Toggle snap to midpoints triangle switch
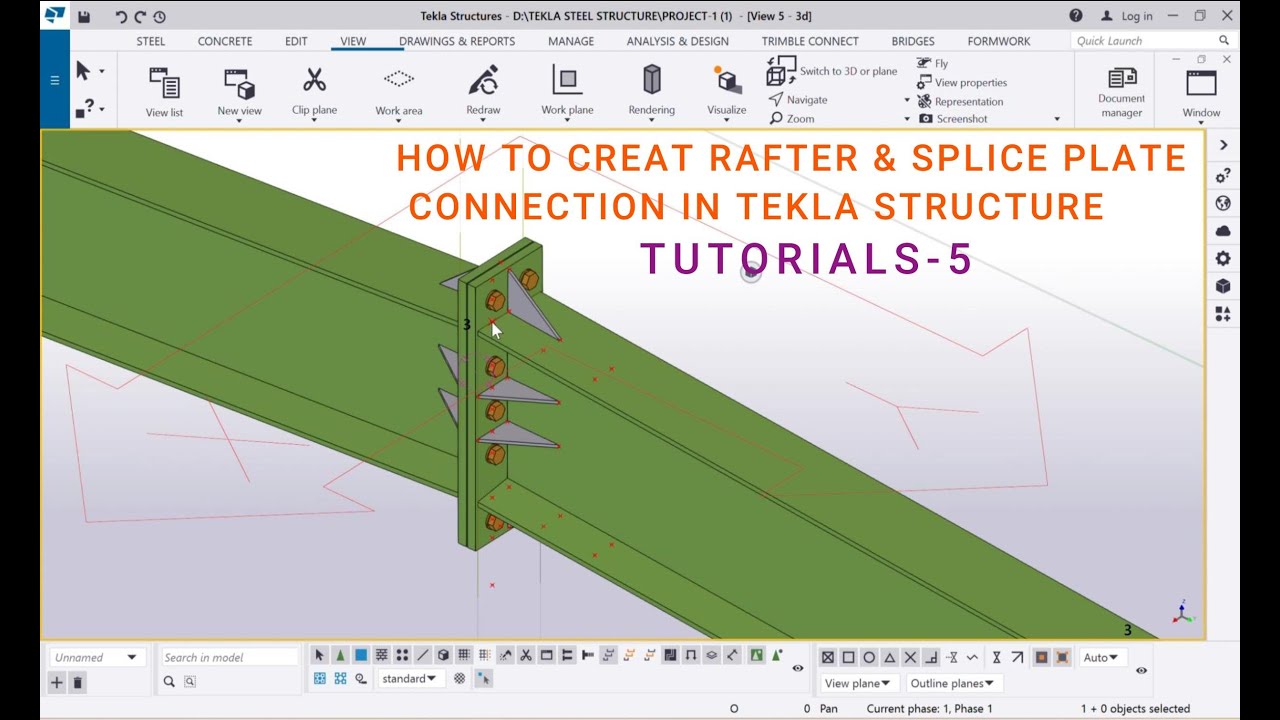Image resolution: width=1280 pixels, height=720 pixels. 890,657
